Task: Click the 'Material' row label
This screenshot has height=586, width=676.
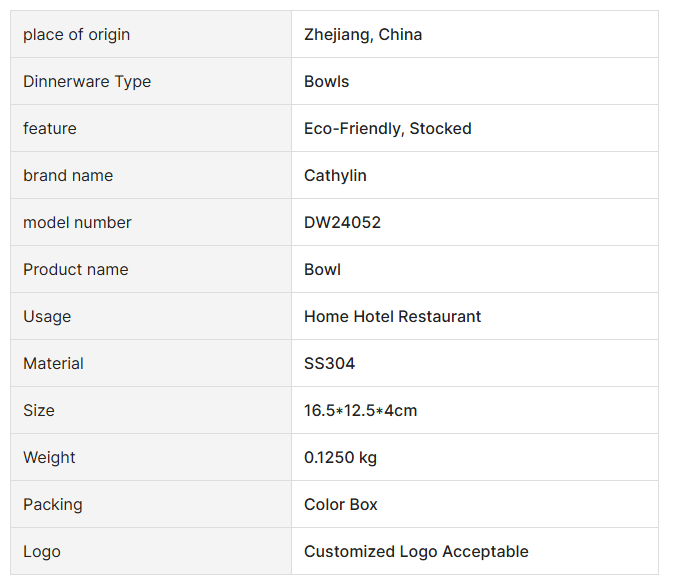Action: [54, 364]
